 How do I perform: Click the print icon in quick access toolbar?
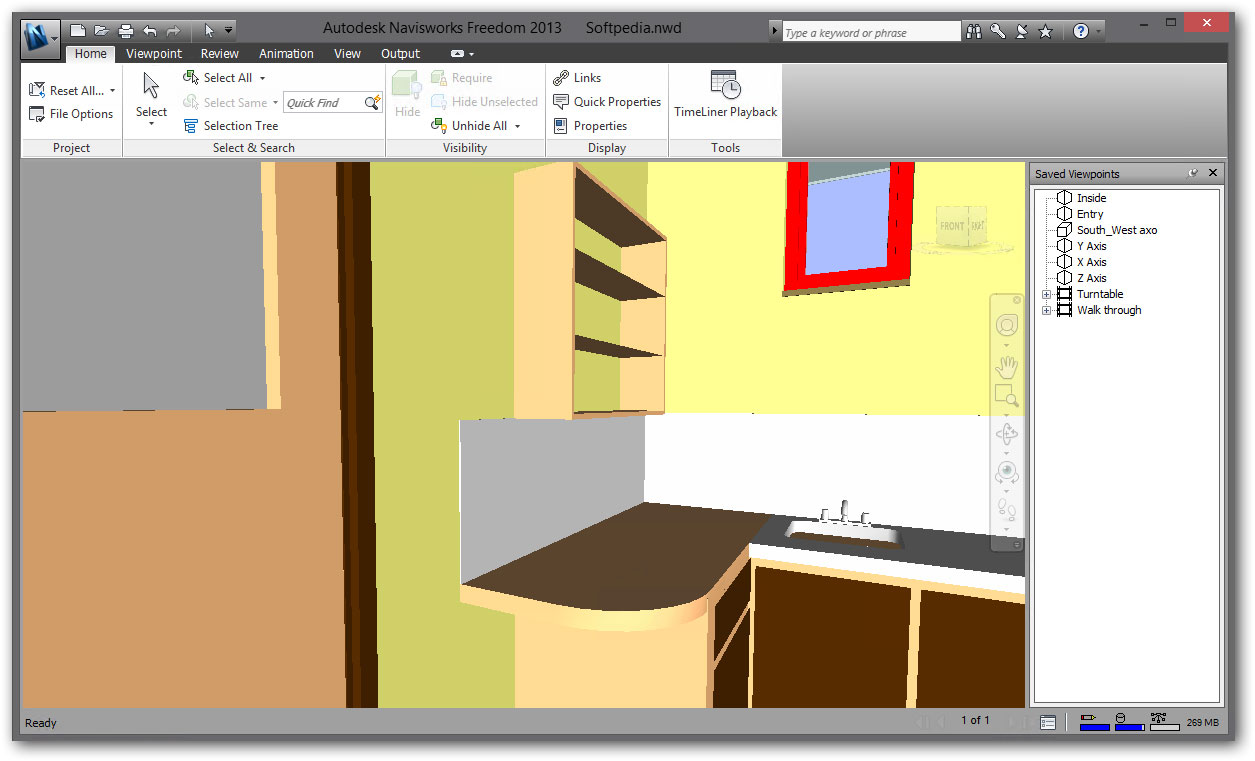click(x=126, y=31)
